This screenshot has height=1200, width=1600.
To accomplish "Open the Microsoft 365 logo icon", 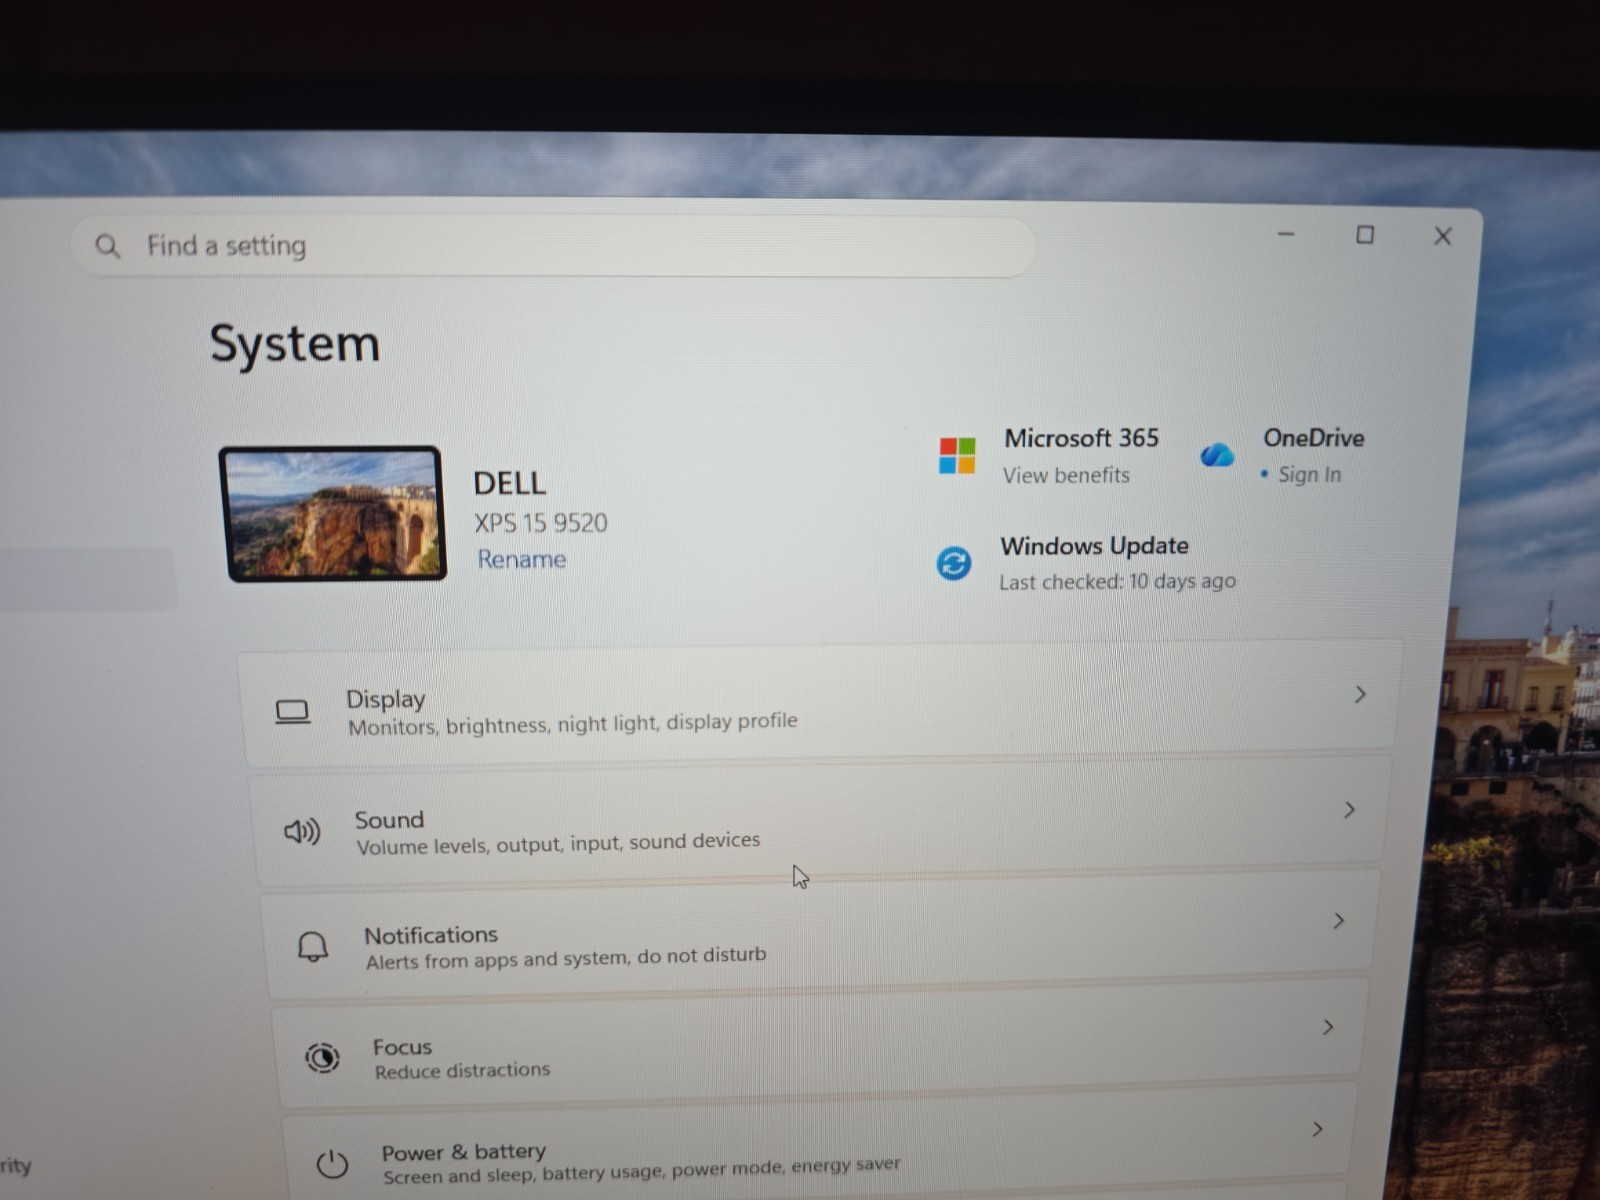I will pyautogui.click(x=957, y=455).
